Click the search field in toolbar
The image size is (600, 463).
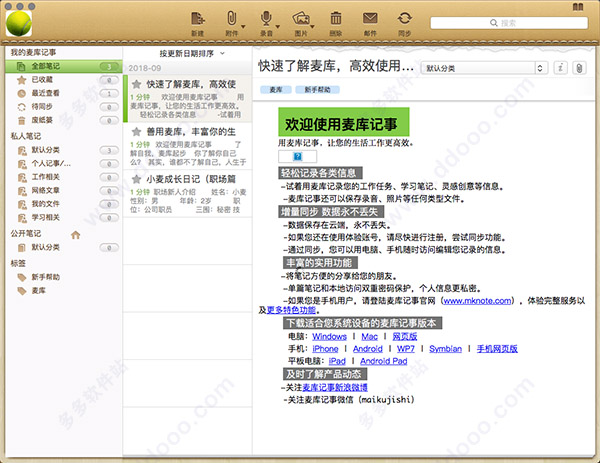pyautogui.click(x=509, y=23)
